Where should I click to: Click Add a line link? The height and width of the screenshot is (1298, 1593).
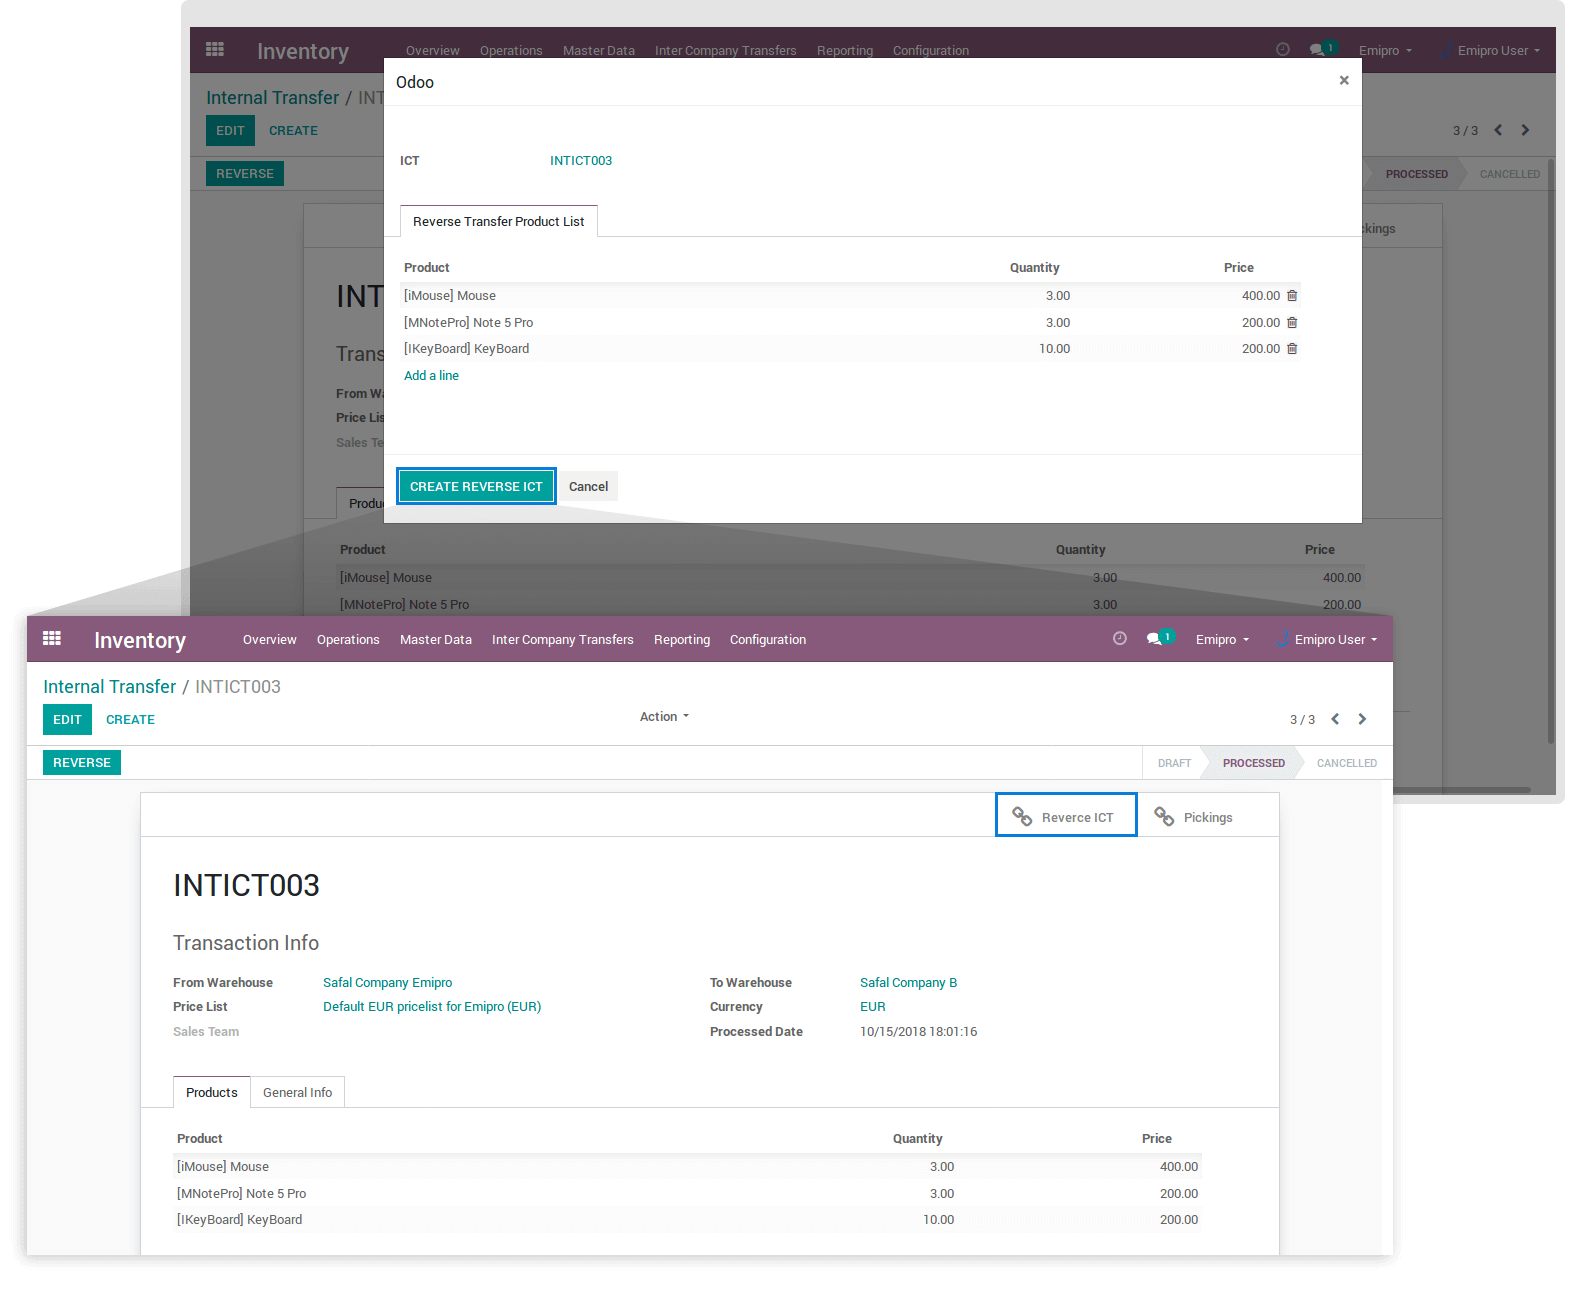coord(431,376)
